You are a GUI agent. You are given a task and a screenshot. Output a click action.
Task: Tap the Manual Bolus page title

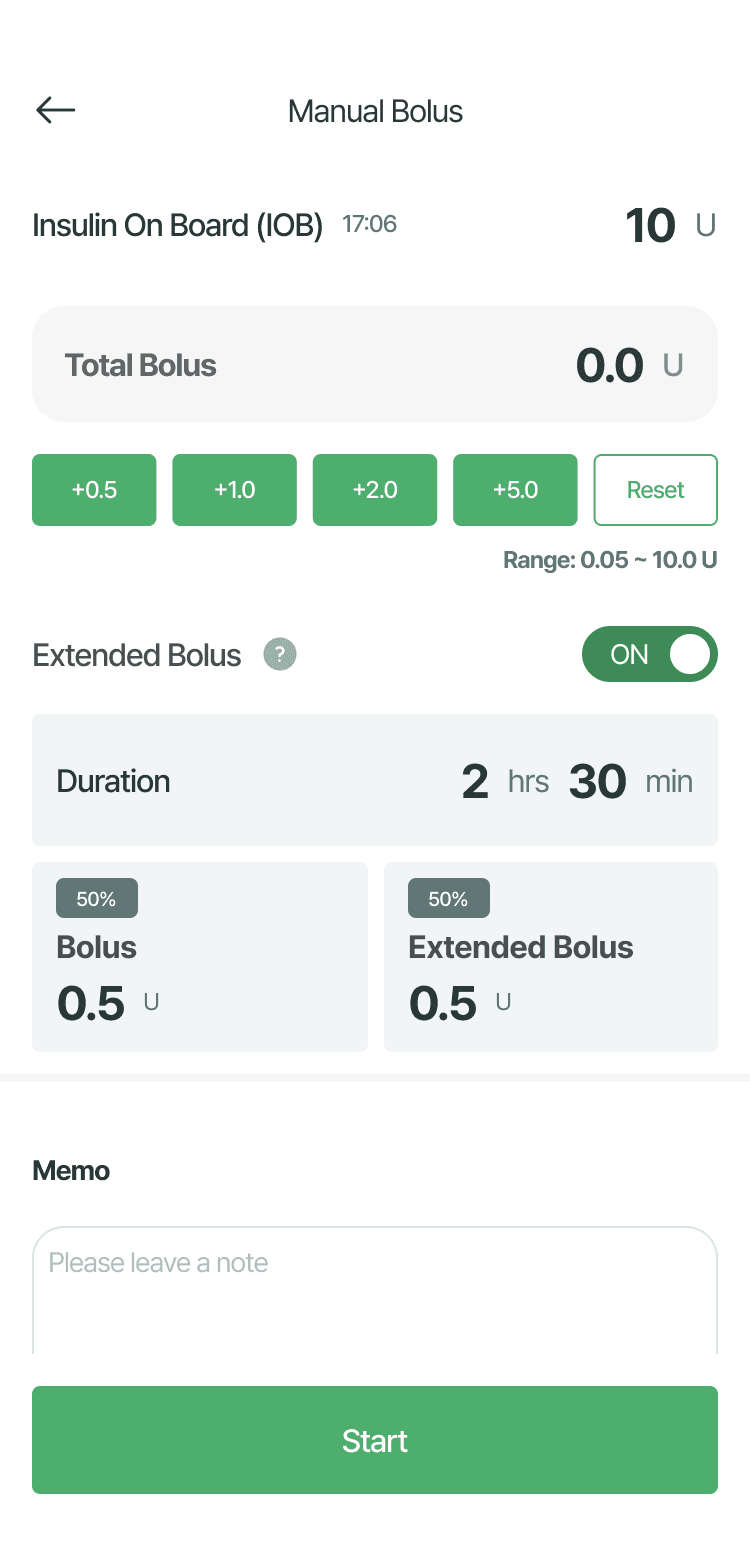click(375, 111)
